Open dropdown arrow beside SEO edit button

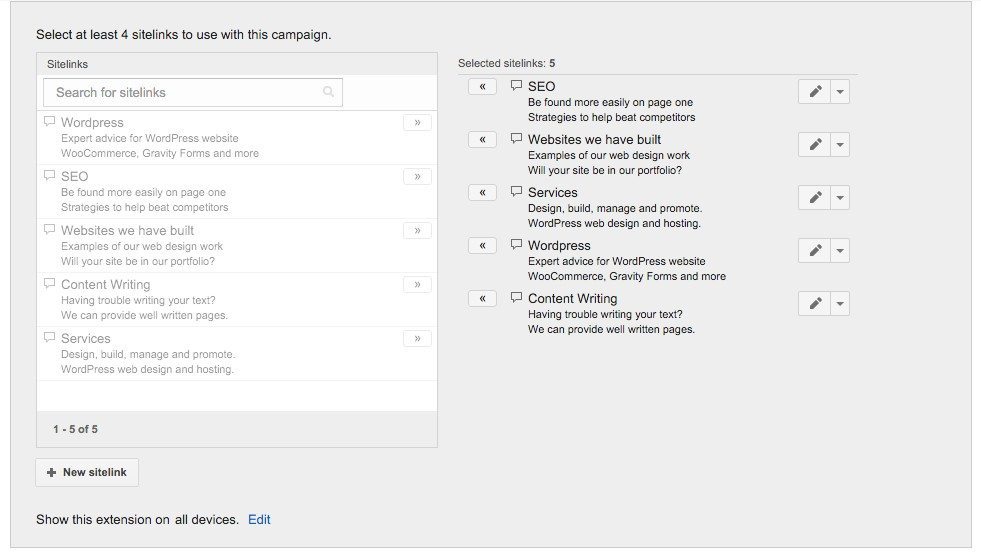[x=840, y=92]
